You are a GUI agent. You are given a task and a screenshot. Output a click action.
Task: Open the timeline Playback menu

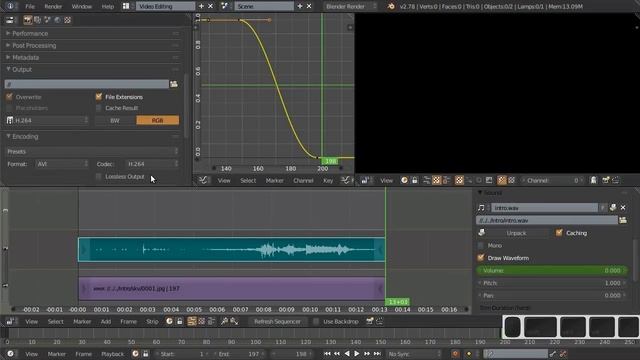[x=112, y=354]
